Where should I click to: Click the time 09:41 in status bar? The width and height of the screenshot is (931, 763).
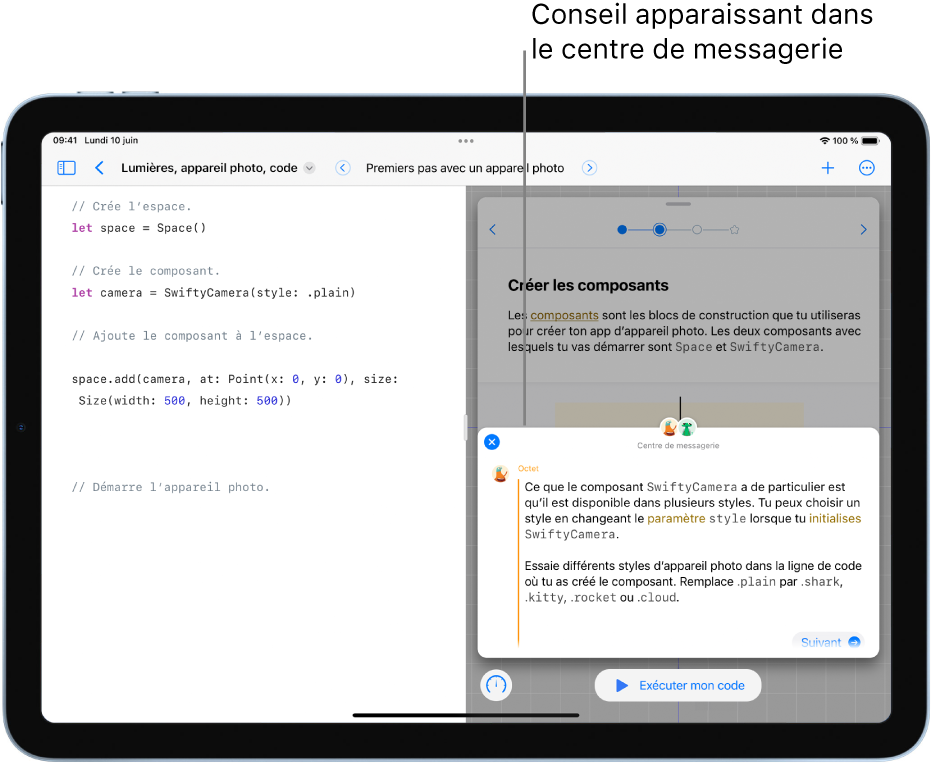[x=65, y=141]
